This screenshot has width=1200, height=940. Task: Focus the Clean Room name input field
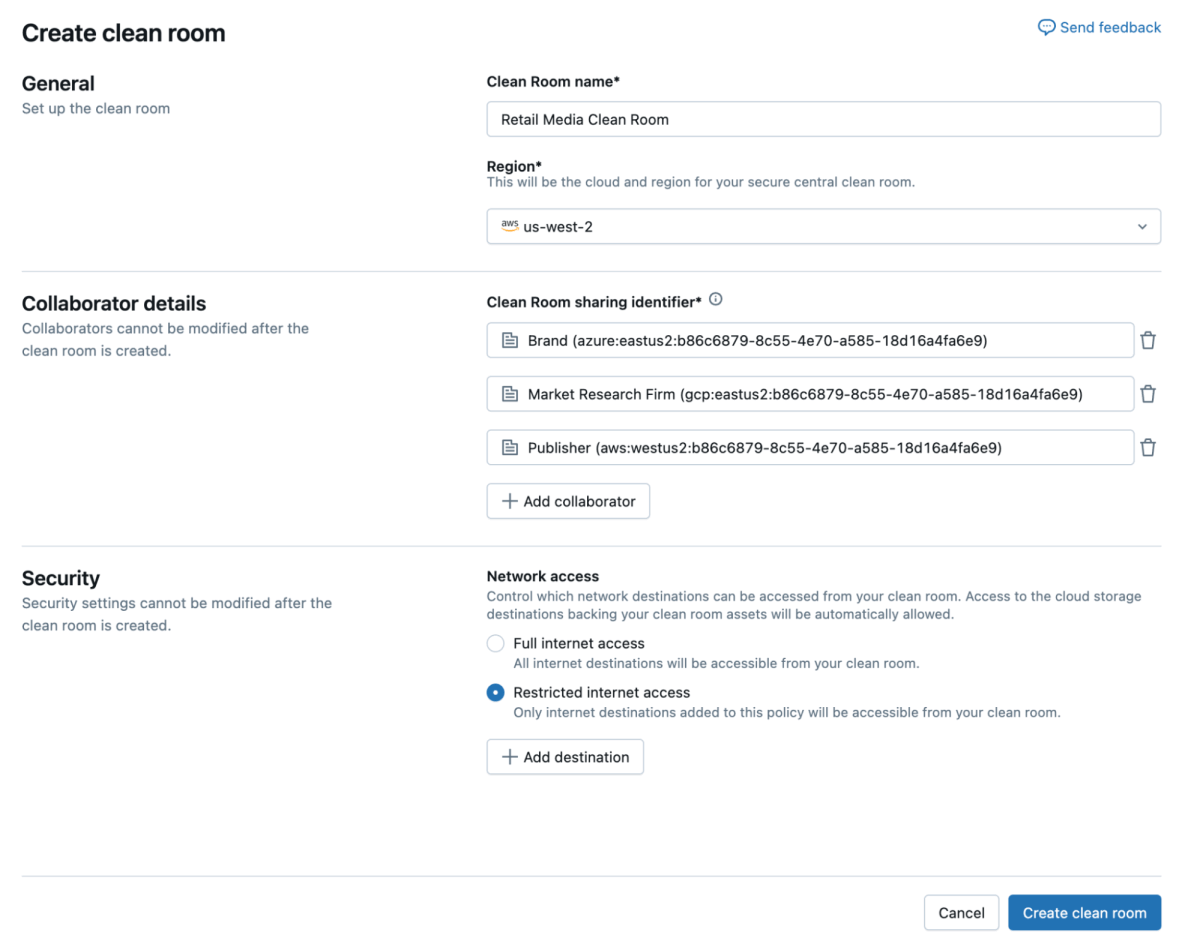tap(822, 119)
